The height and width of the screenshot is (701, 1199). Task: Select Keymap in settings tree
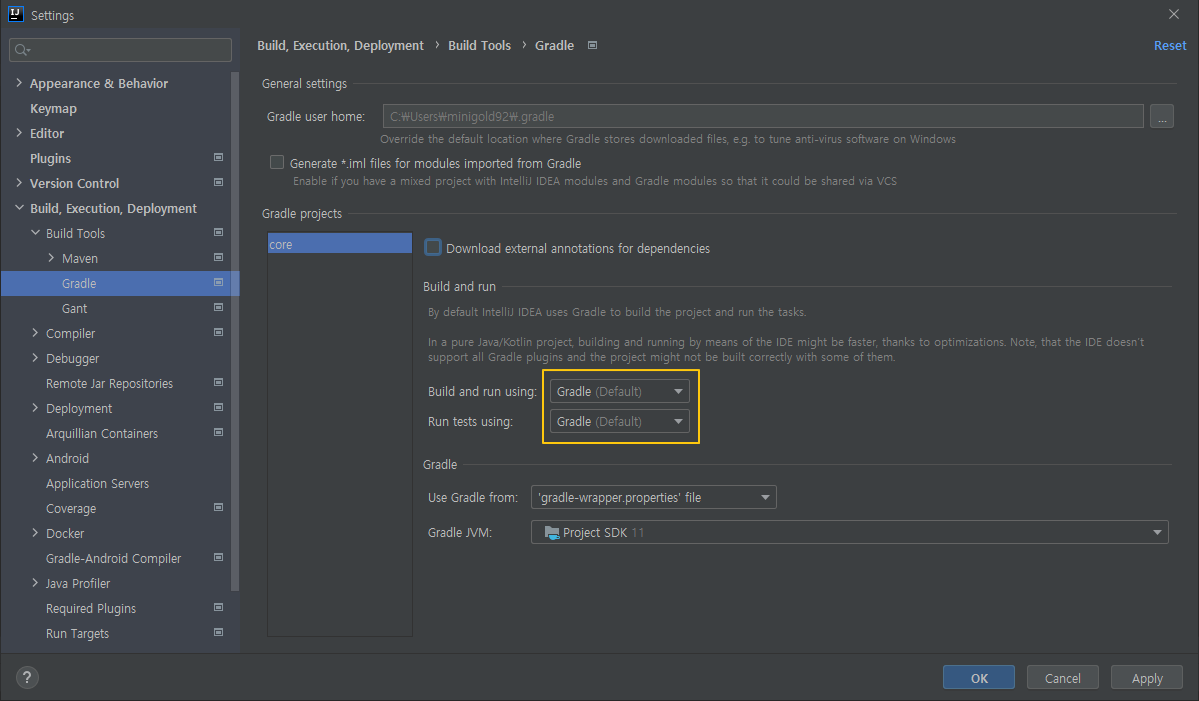coord(54,109)
